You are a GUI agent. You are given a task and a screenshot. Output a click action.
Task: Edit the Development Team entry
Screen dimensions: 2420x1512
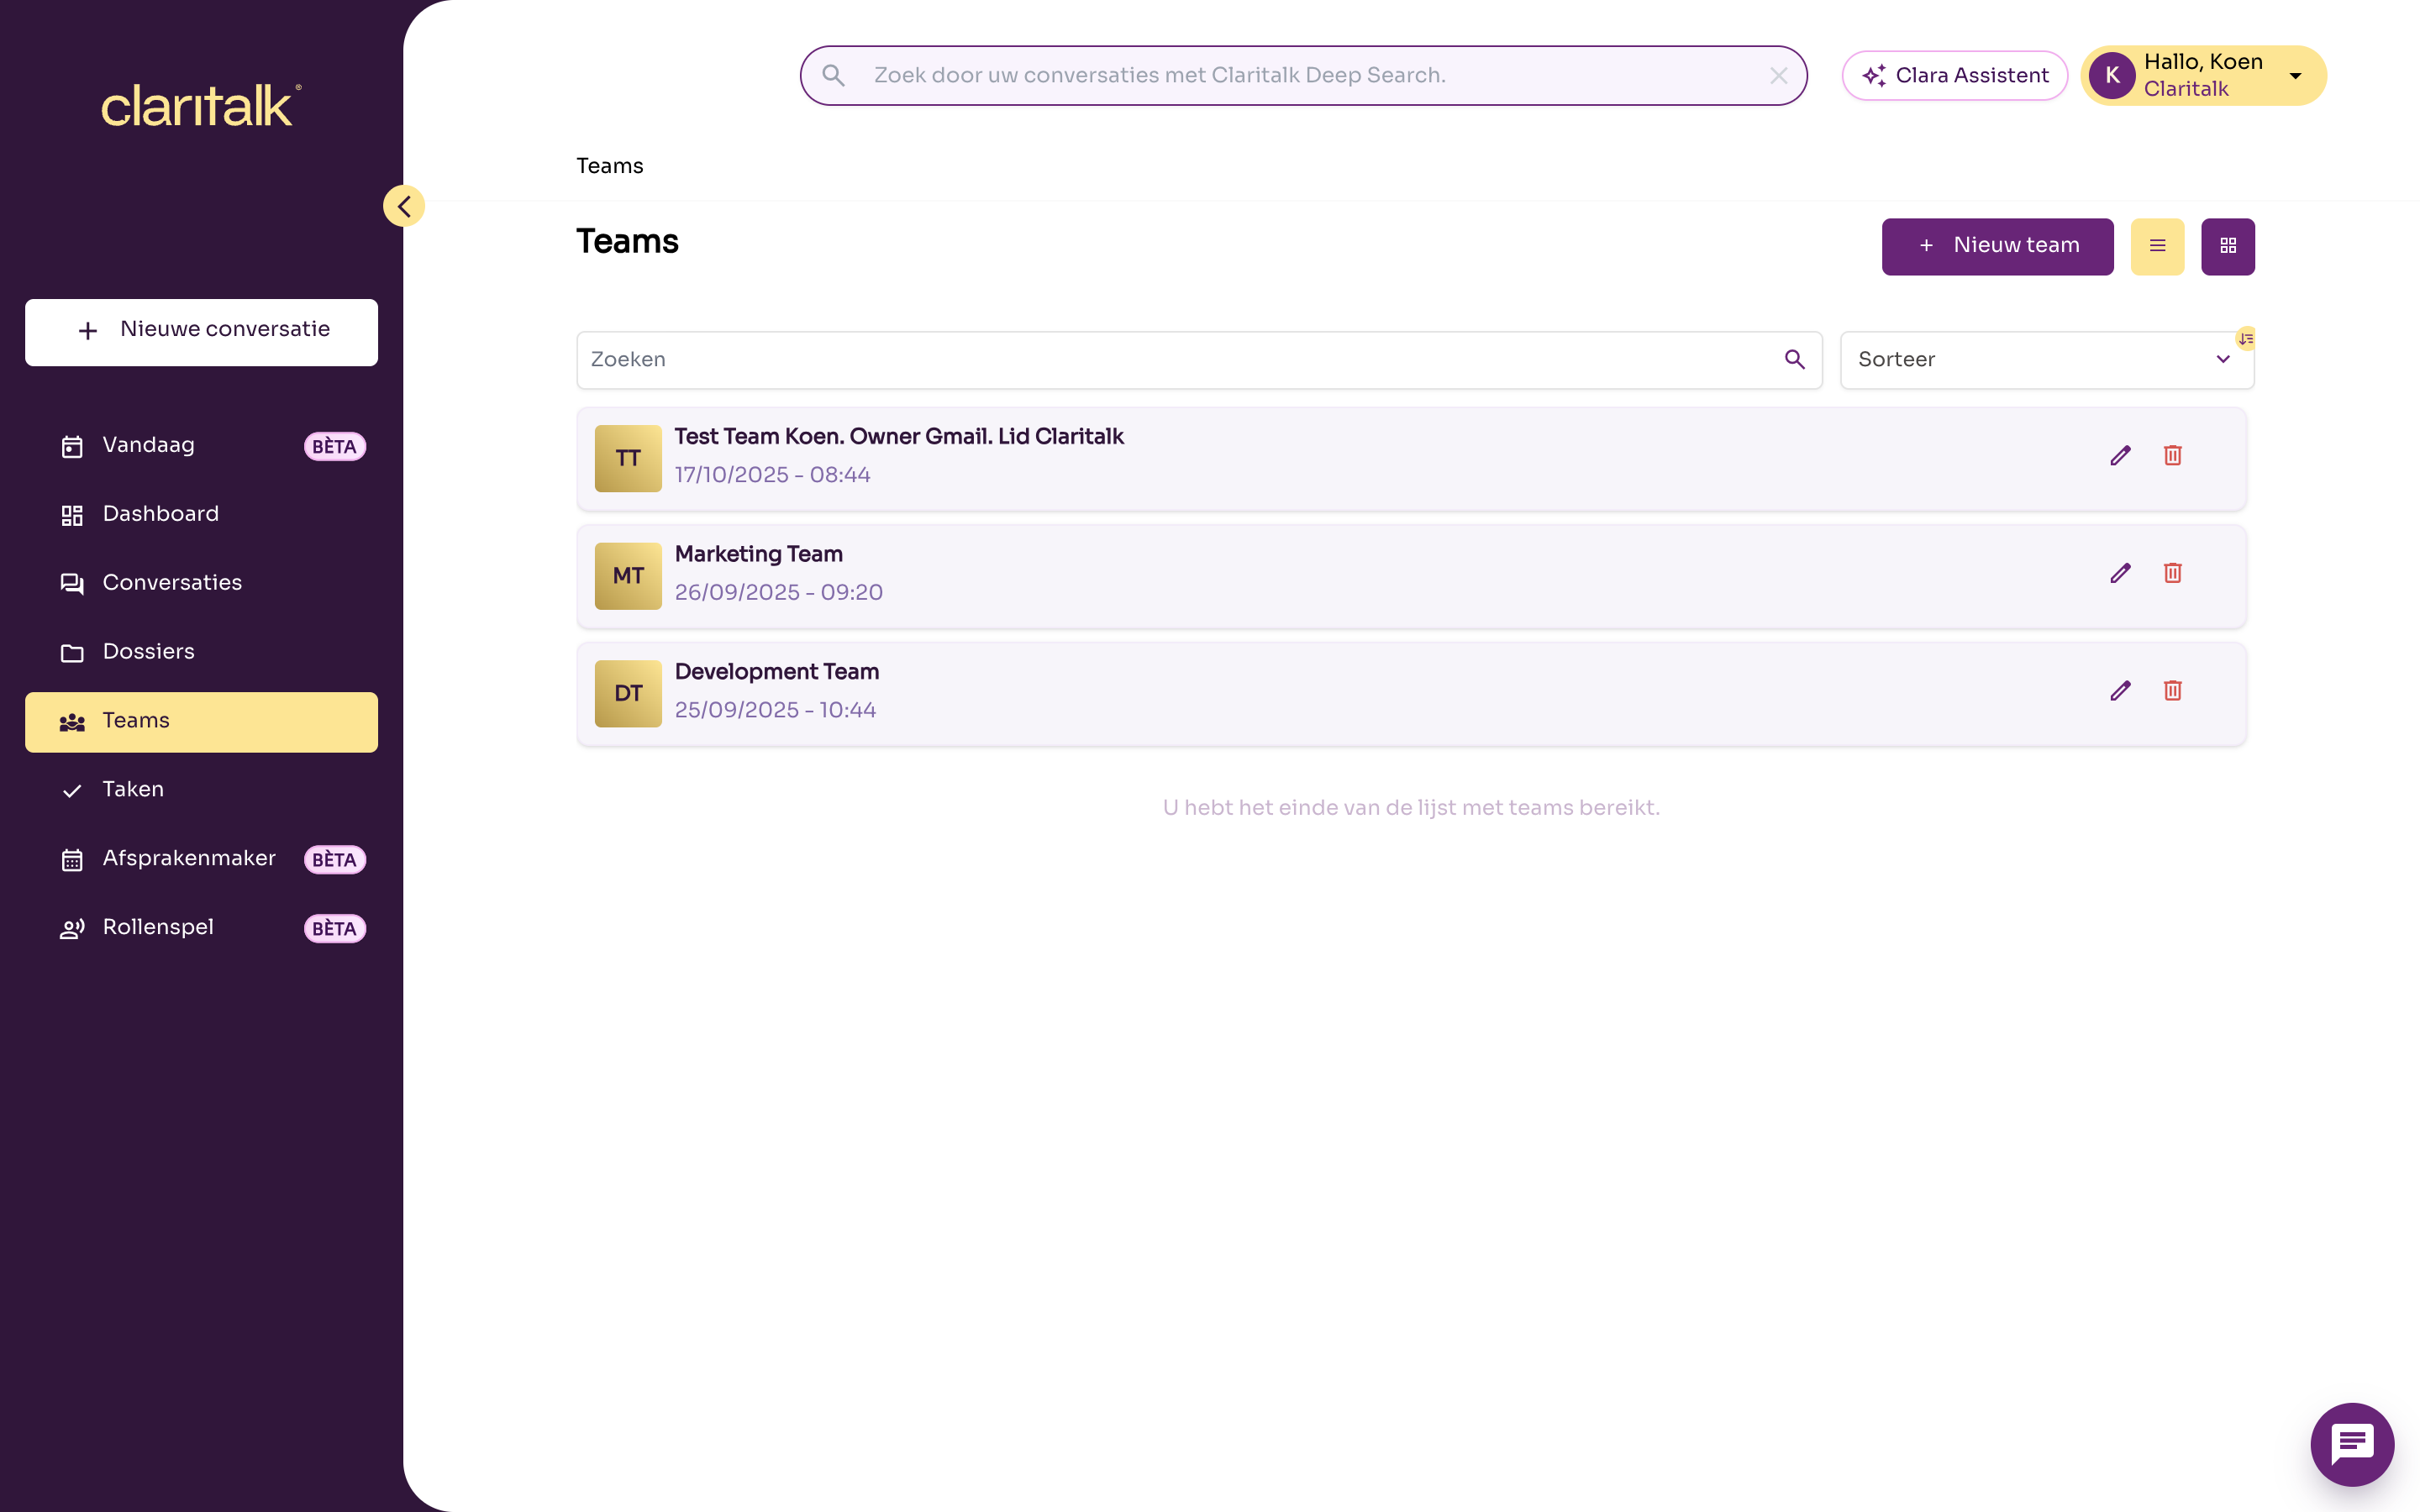point(2120,691)
